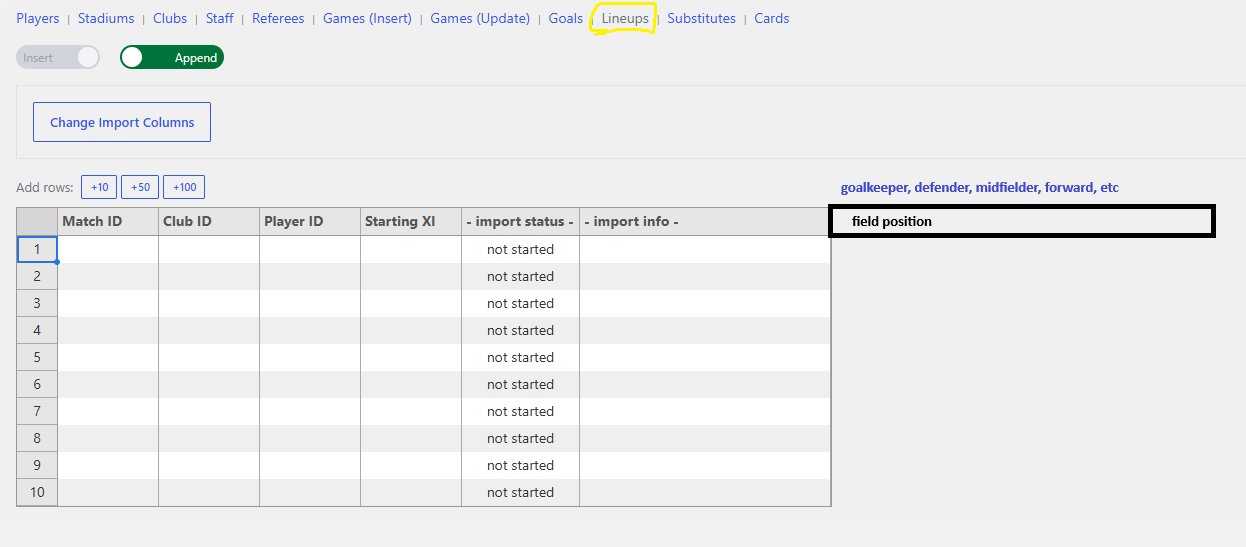Click Starting XI cell in row 1

click(411, 249)
